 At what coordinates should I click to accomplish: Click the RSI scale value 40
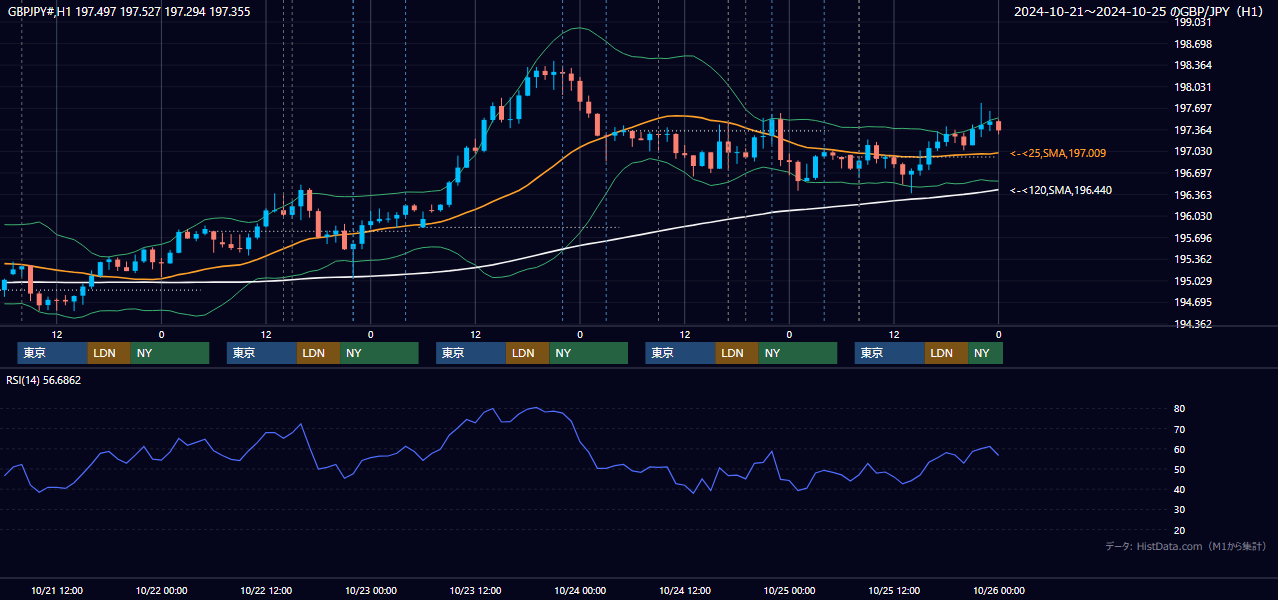[1180, 489]
